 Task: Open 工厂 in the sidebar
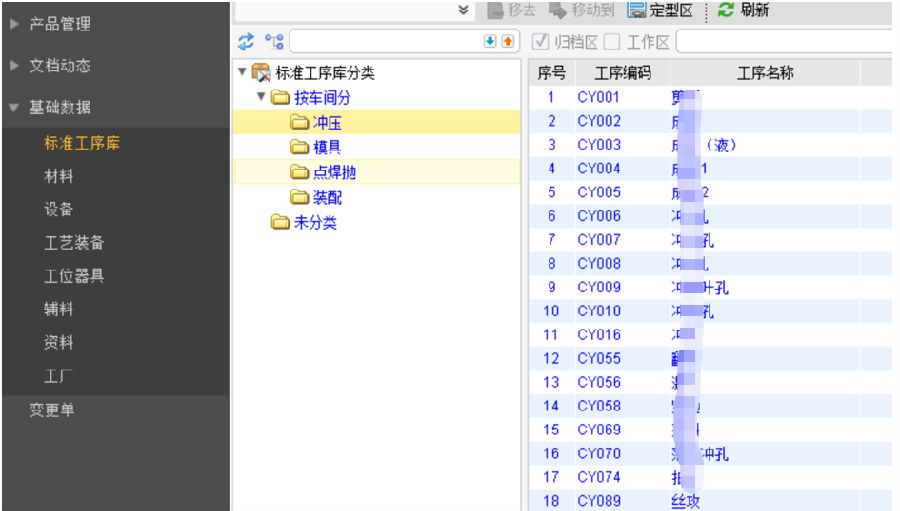click(59, 376)
